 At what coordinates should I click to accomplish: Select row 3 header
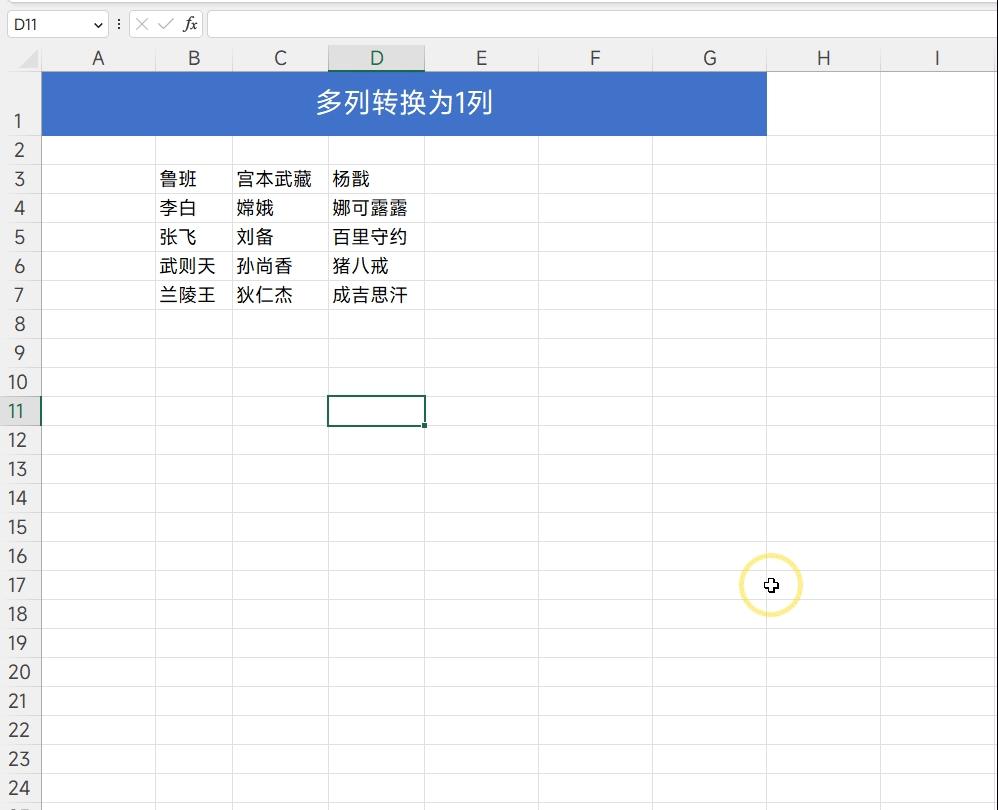point(17,179)
